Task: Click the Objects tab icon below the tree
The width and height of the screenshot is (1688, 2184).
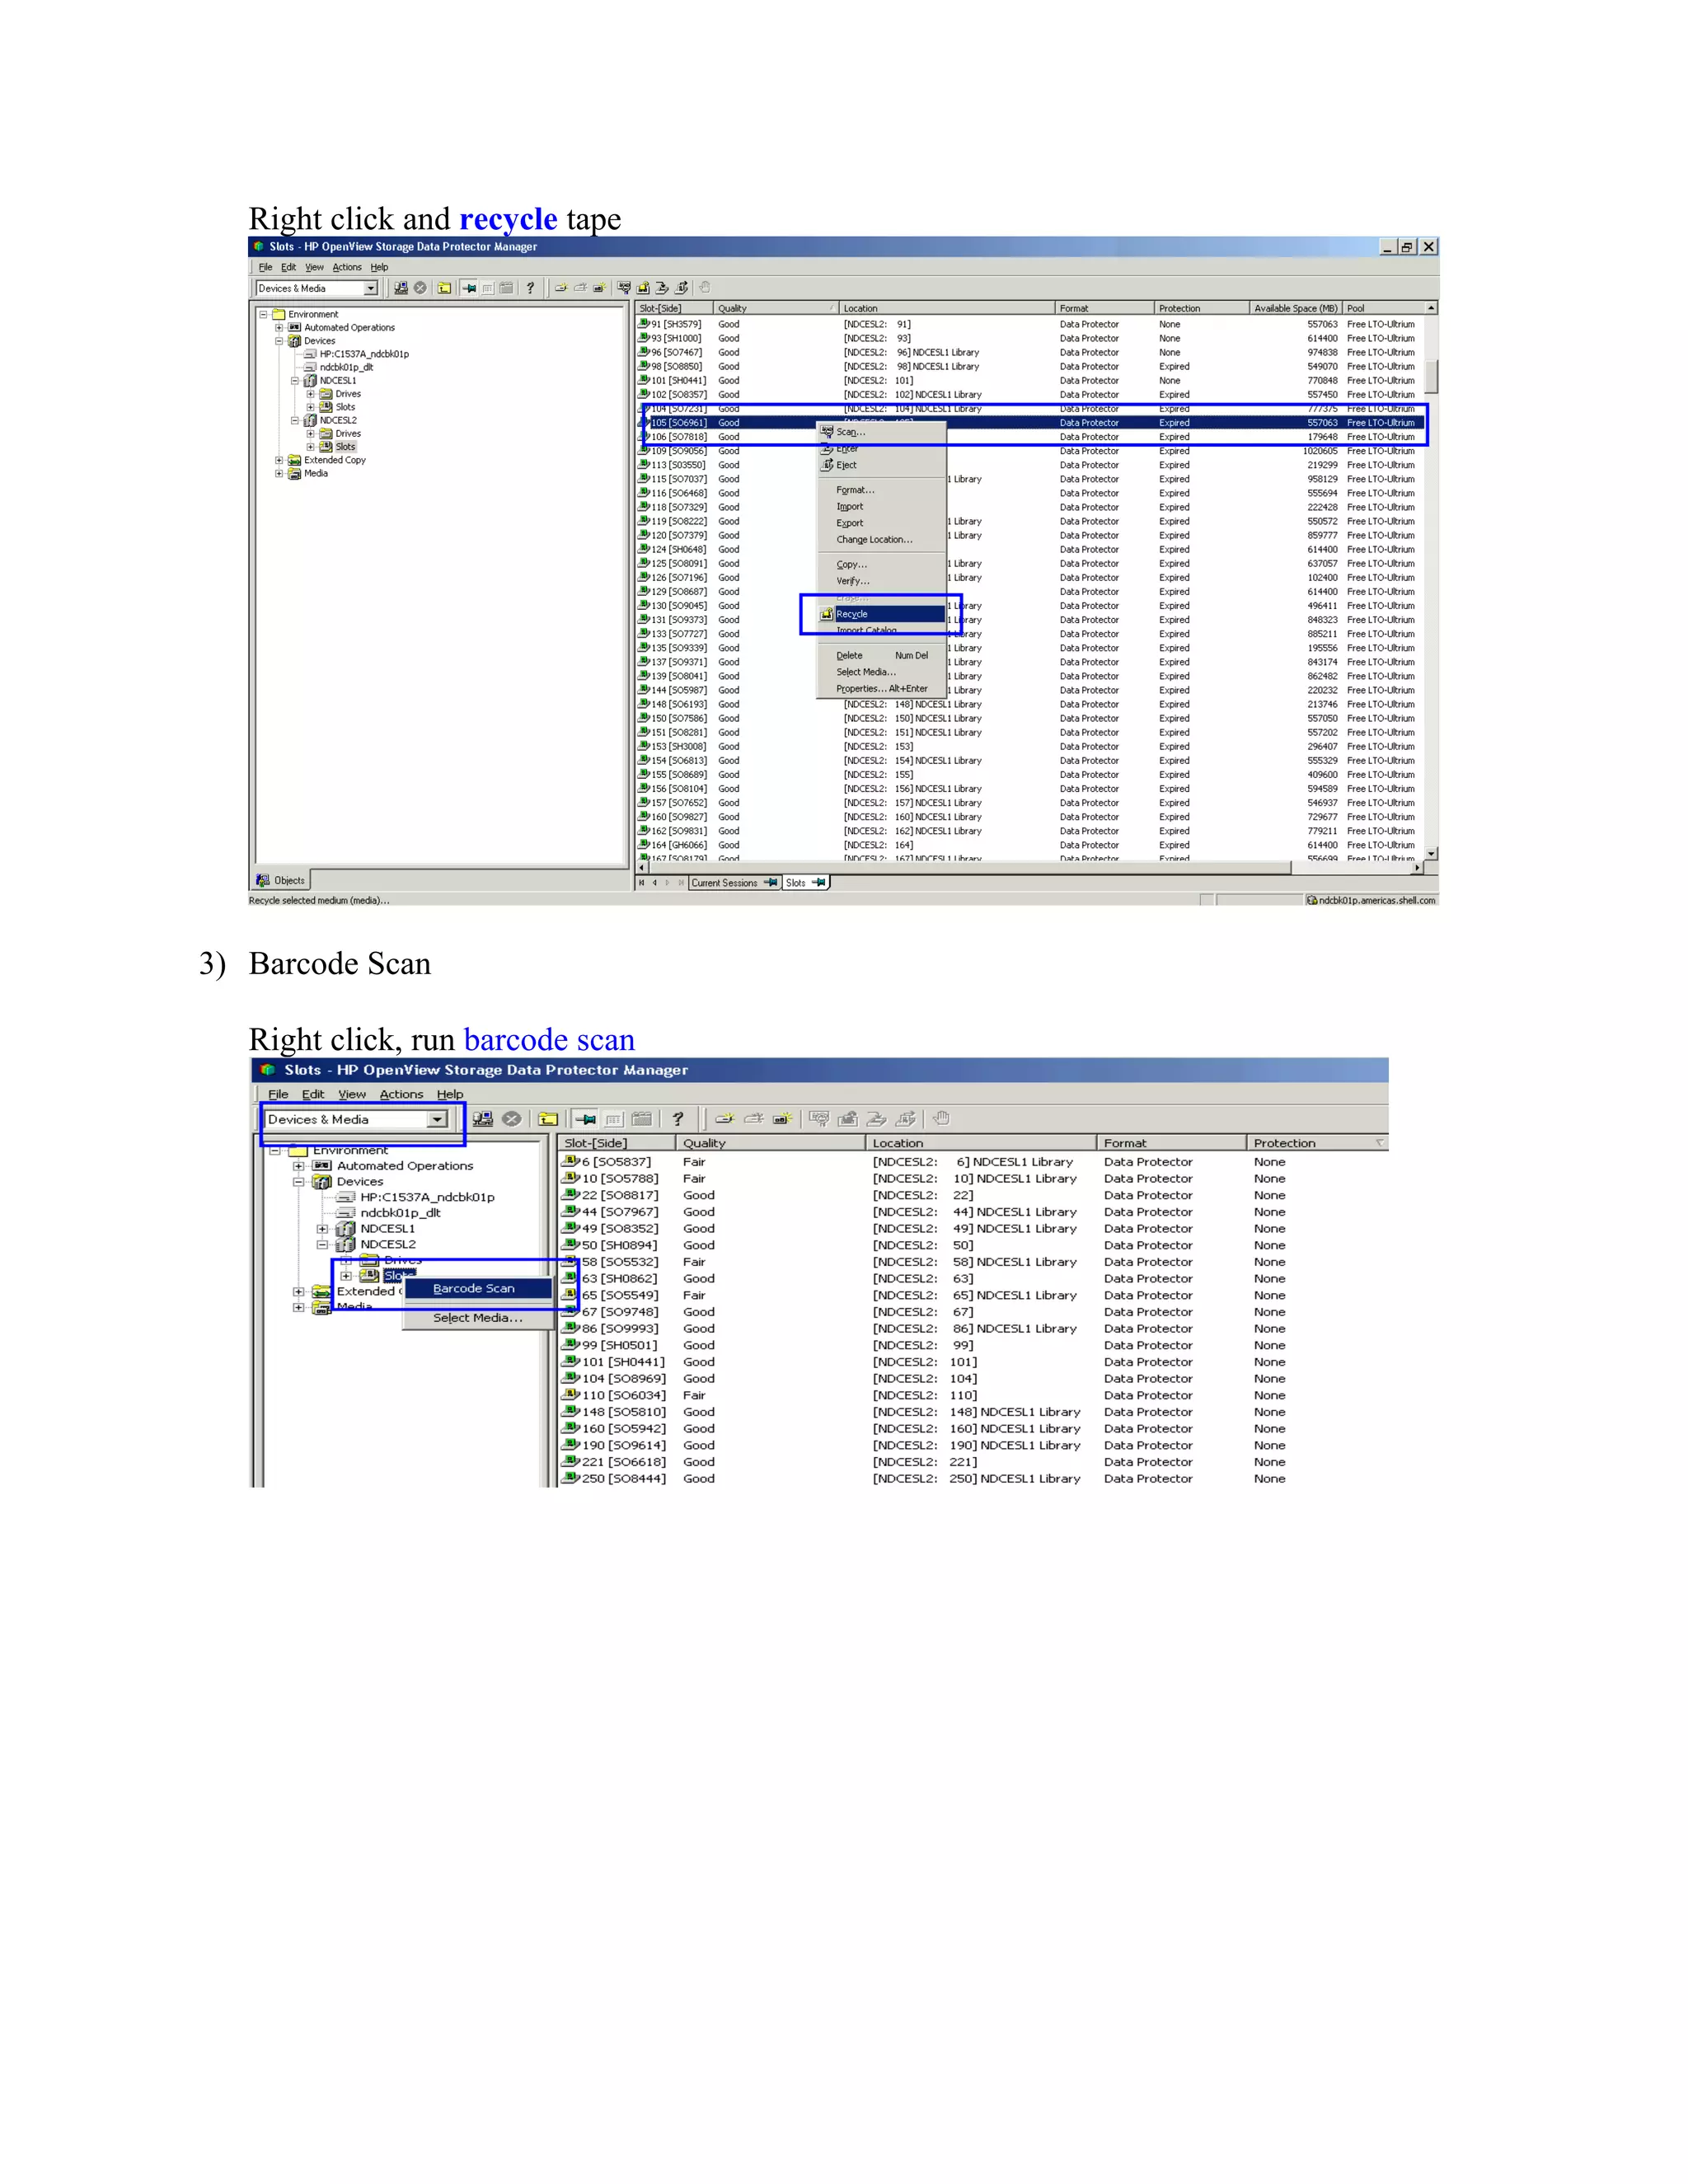Action: [263, 881]
